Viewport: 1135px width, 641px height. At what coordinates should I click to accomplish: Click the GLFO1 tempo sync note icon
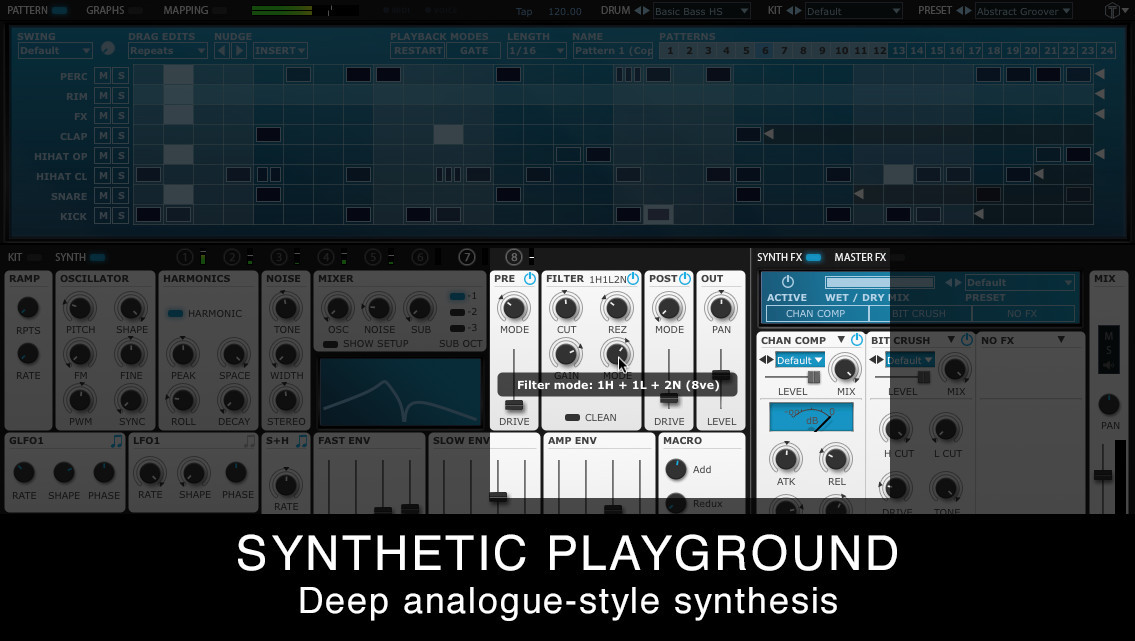(117, 441)
